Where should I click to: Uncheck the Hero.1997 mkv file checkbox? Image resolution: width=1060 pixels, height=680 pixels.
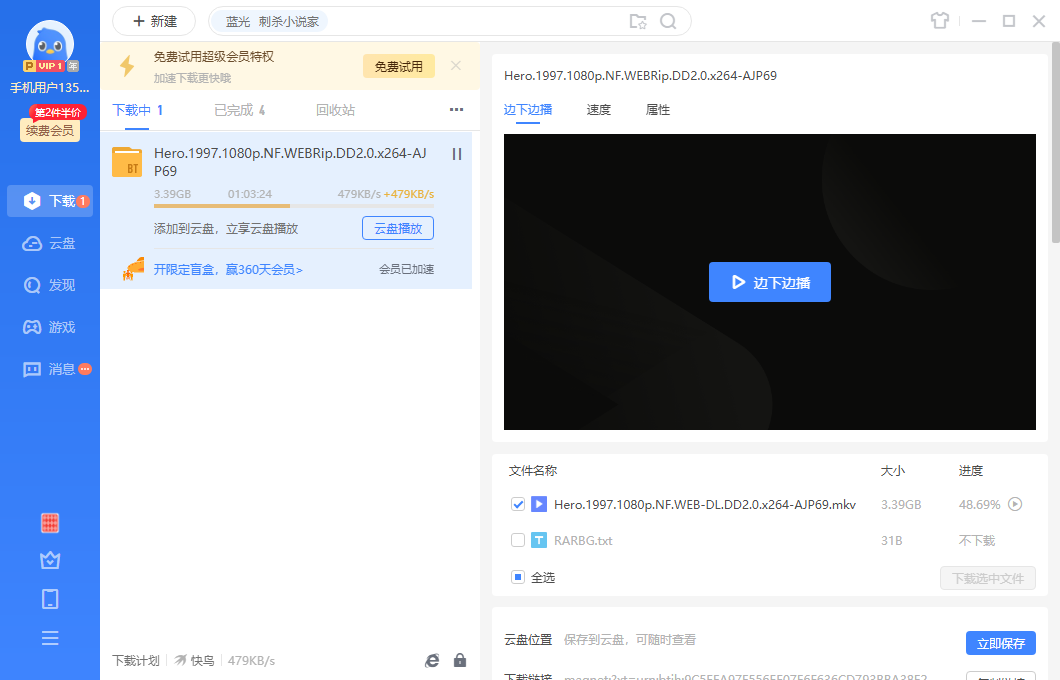click(518, 504)
